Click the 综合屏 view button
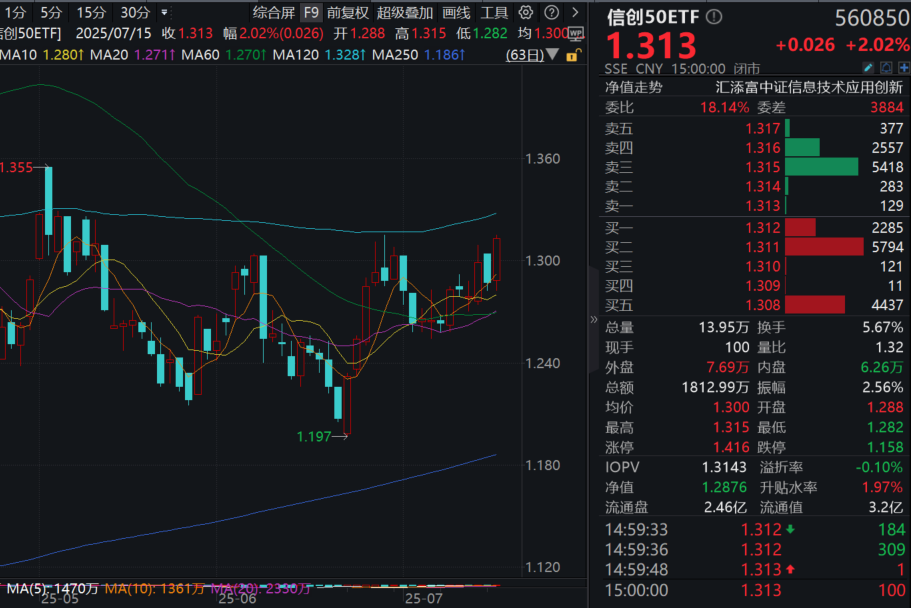The height and width of the screenshot is (608, 911). [272, 13]
